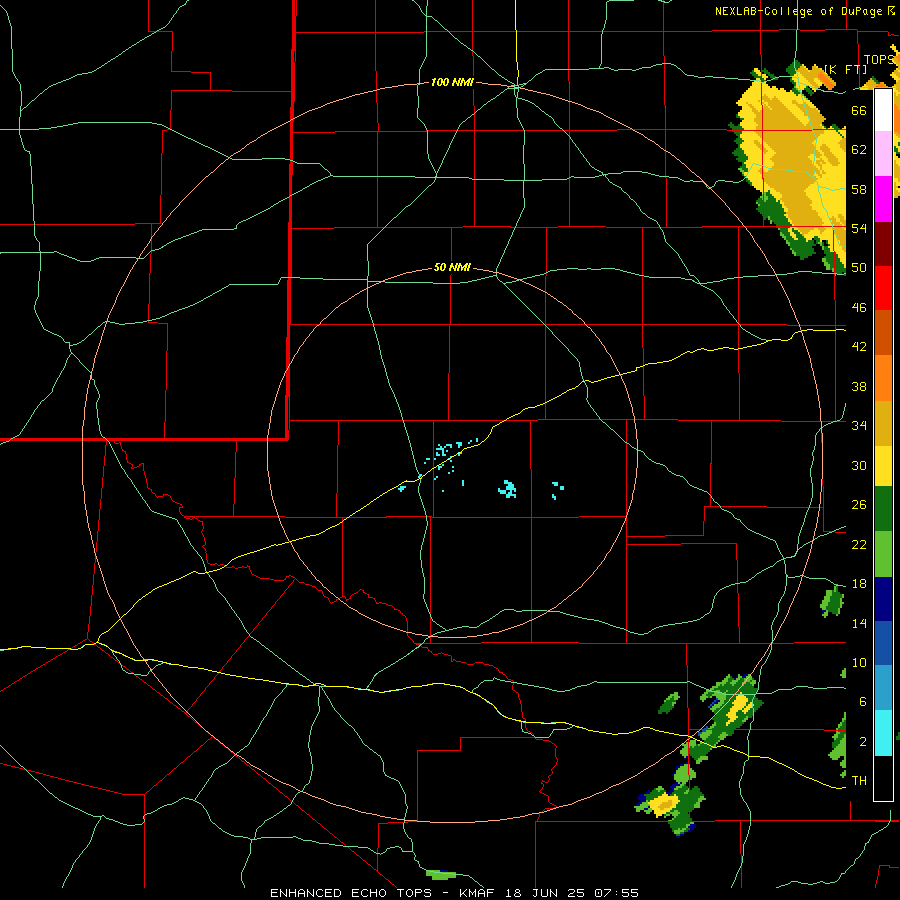The height and width of the screenshot is (900, 900).
Task: Click the '2' legend value
Action: 863,742
